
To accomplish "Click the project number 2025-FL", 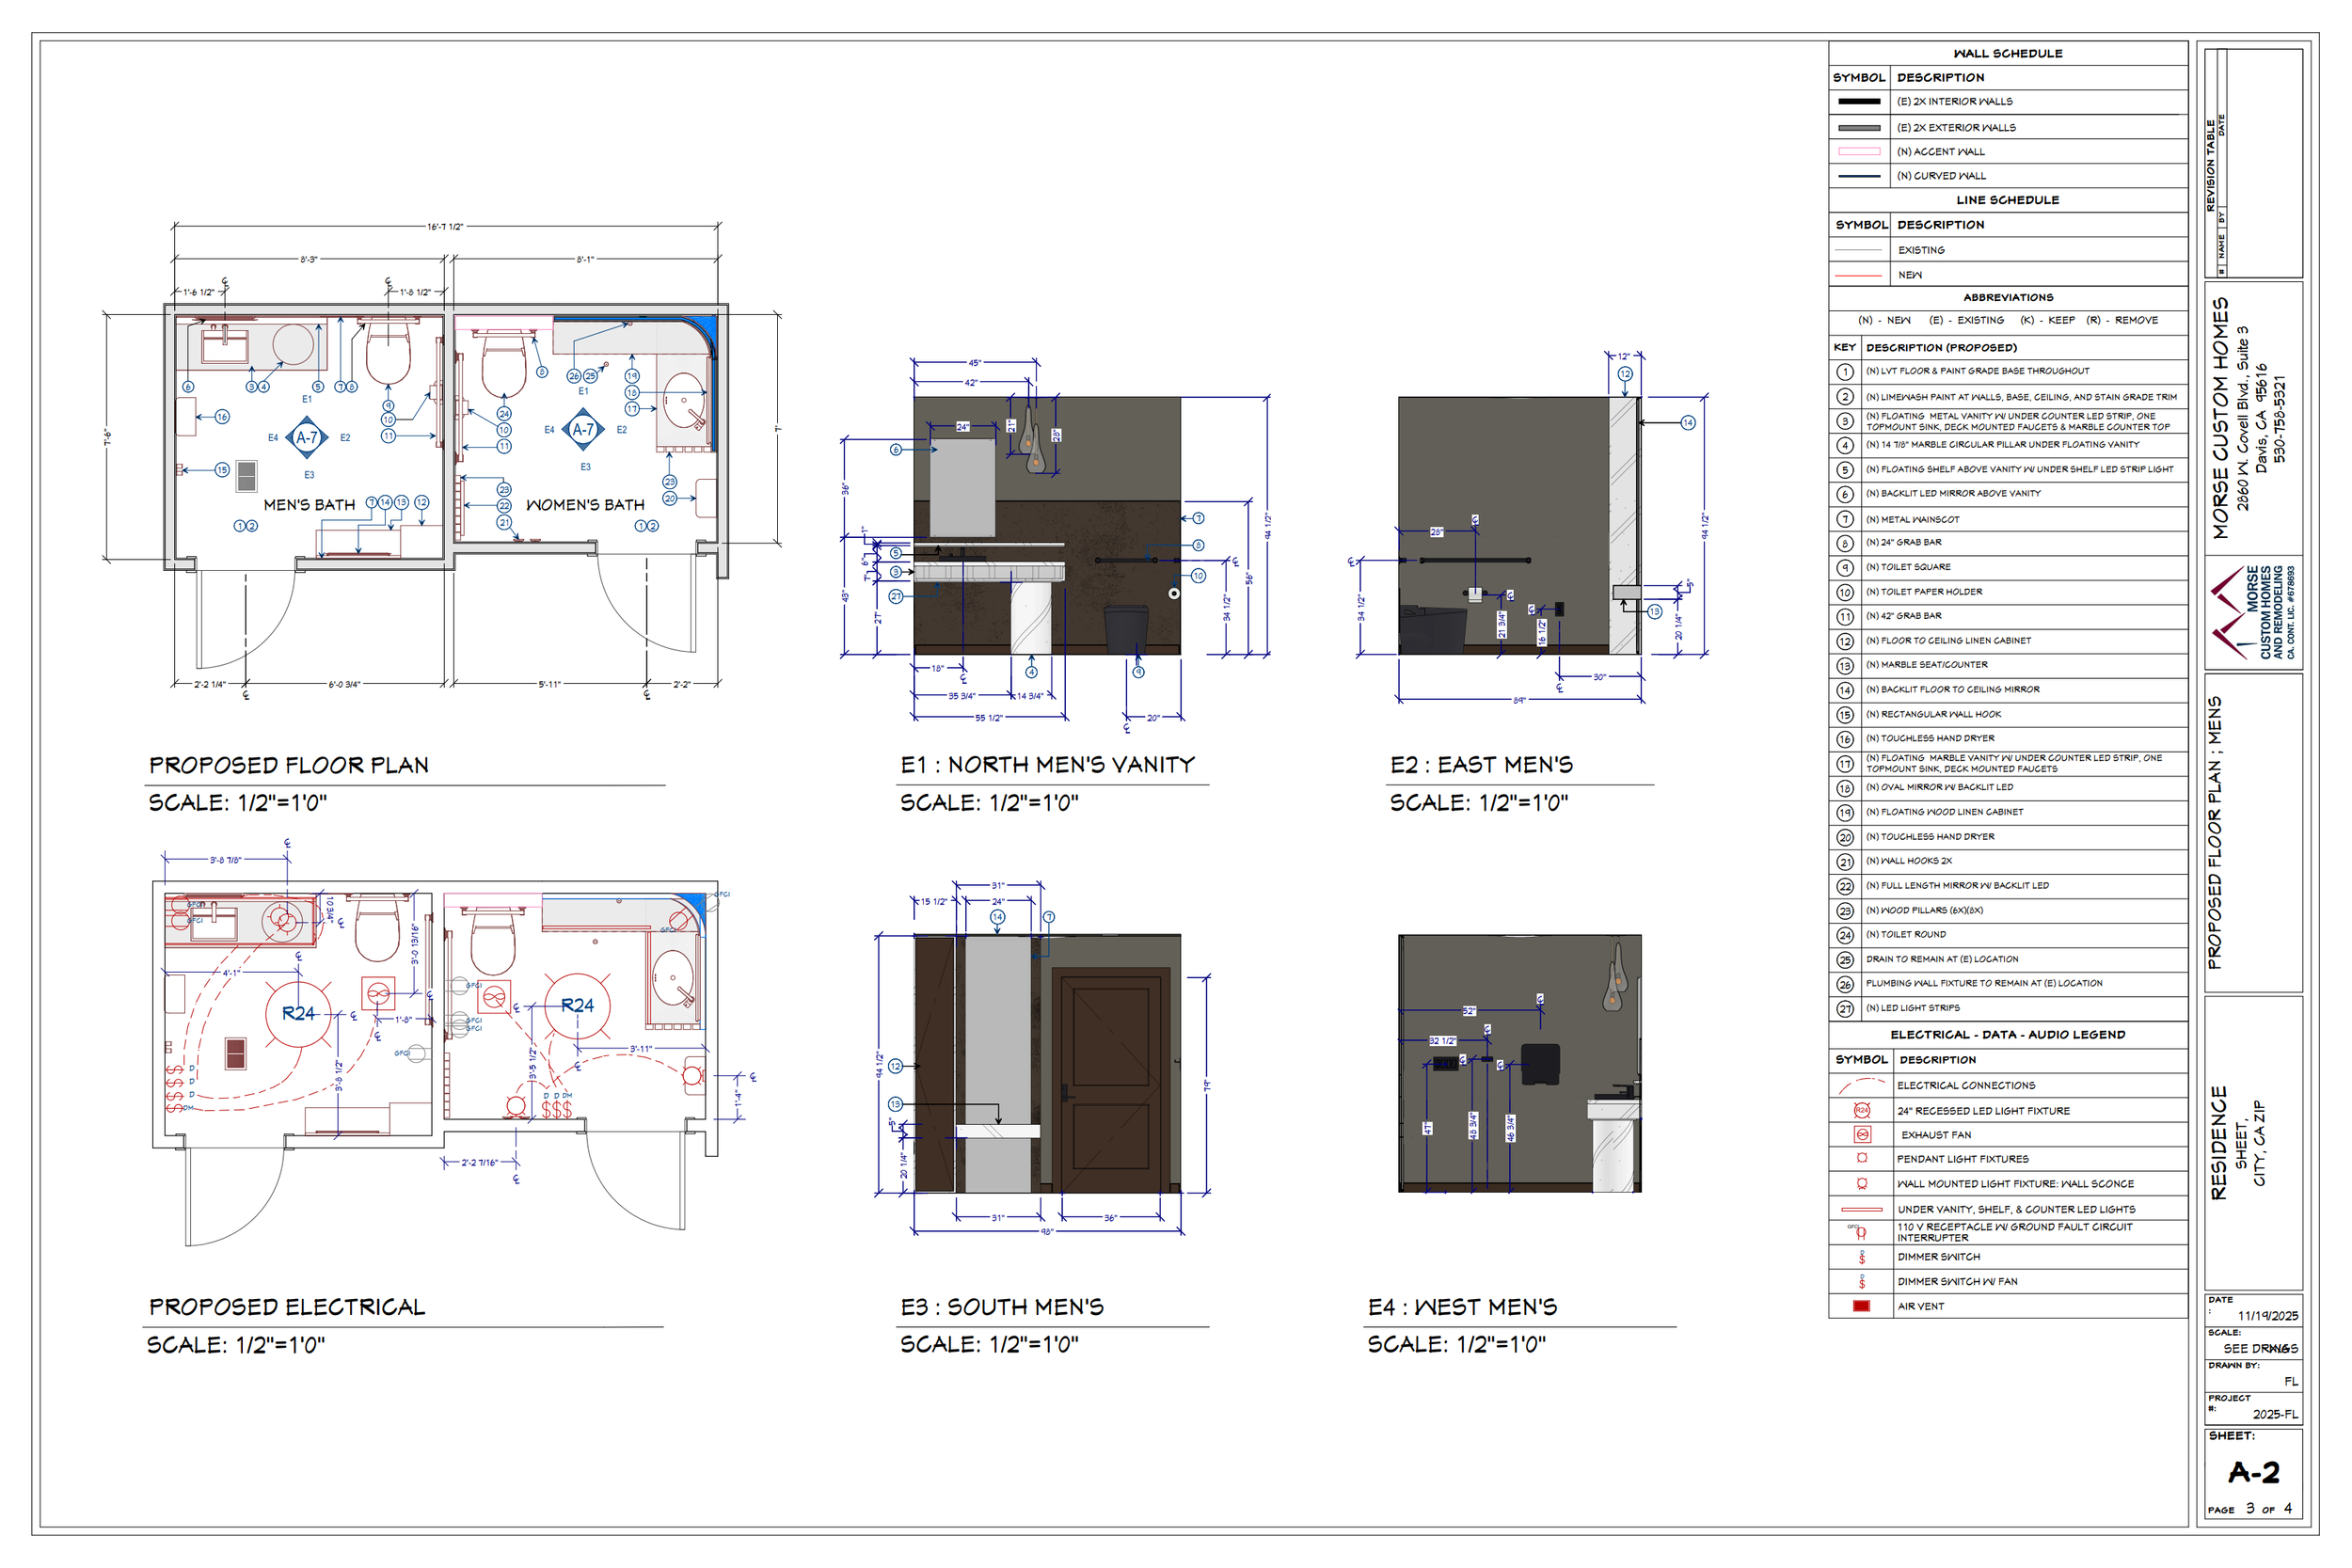I will (2275, 1414).
